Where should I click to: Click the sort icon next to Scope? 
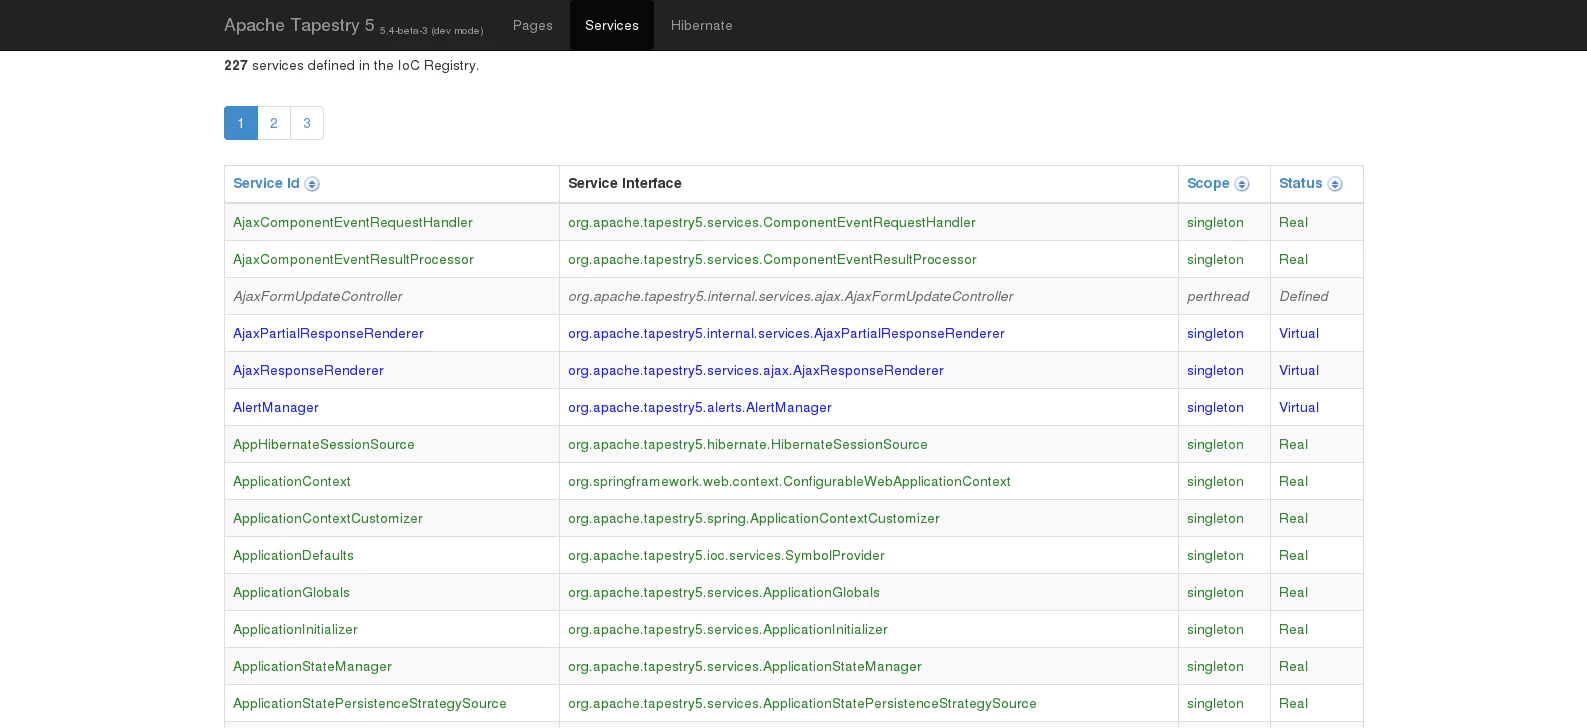[x=1242, y=184]
